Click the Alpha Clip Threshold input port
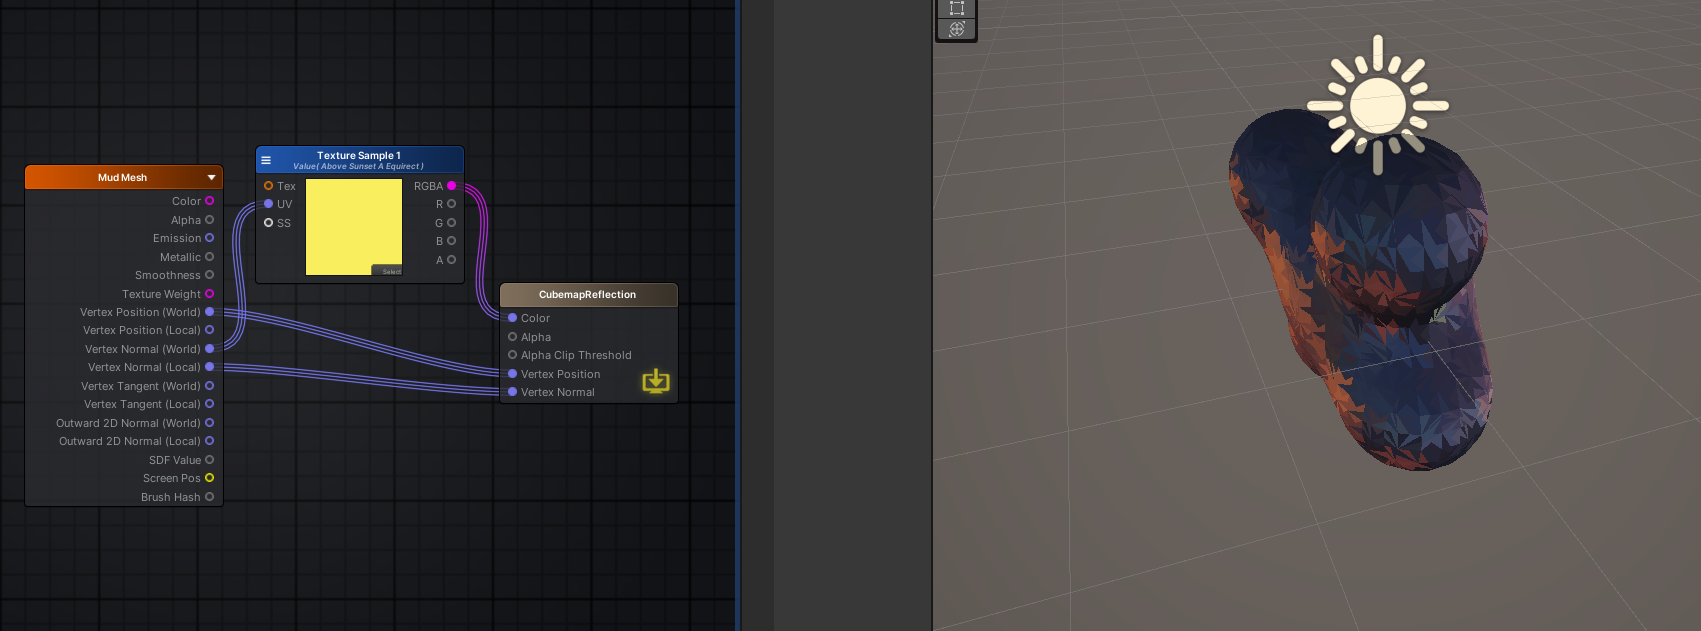 513,355
